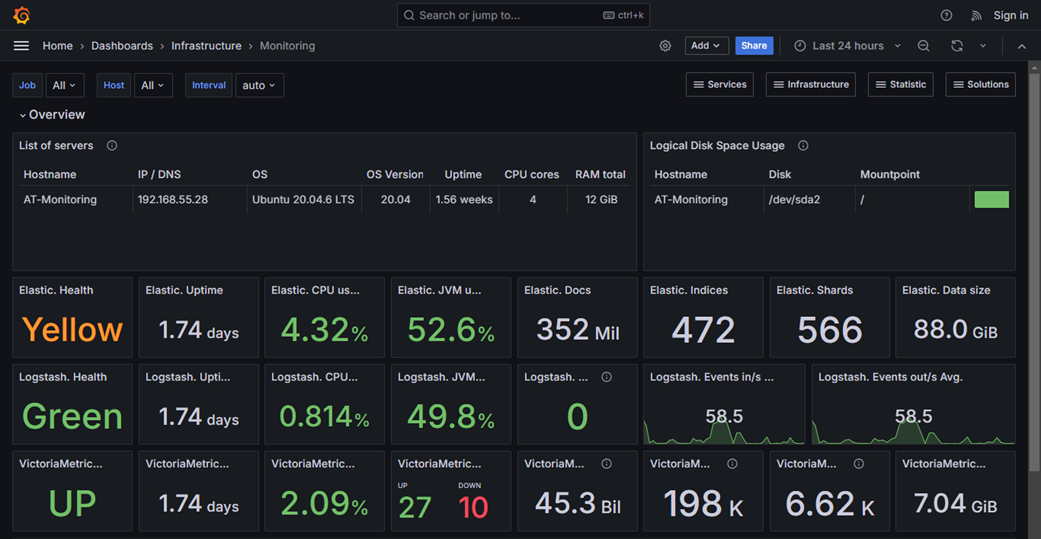The width and height of the screenshot is (1041, 539).
Task: Click the Elastic. Indices value 472
Action: coord(703,330)
